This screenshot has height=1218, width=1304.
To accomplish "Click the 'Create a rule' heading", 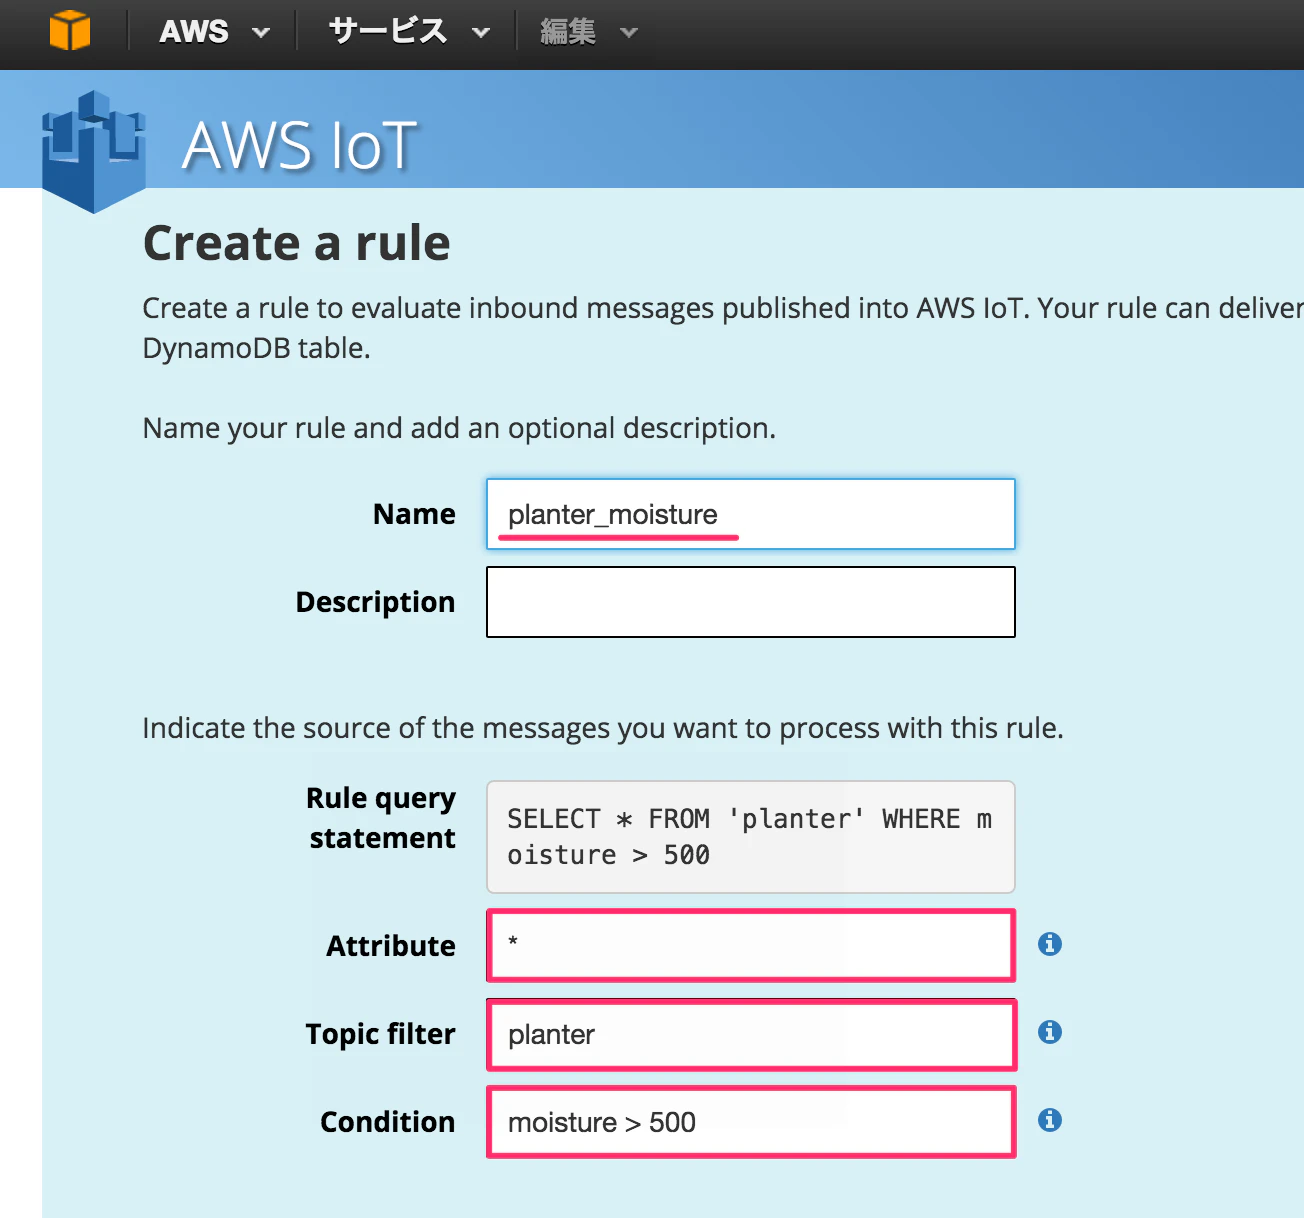I will [x=297, y=243].
